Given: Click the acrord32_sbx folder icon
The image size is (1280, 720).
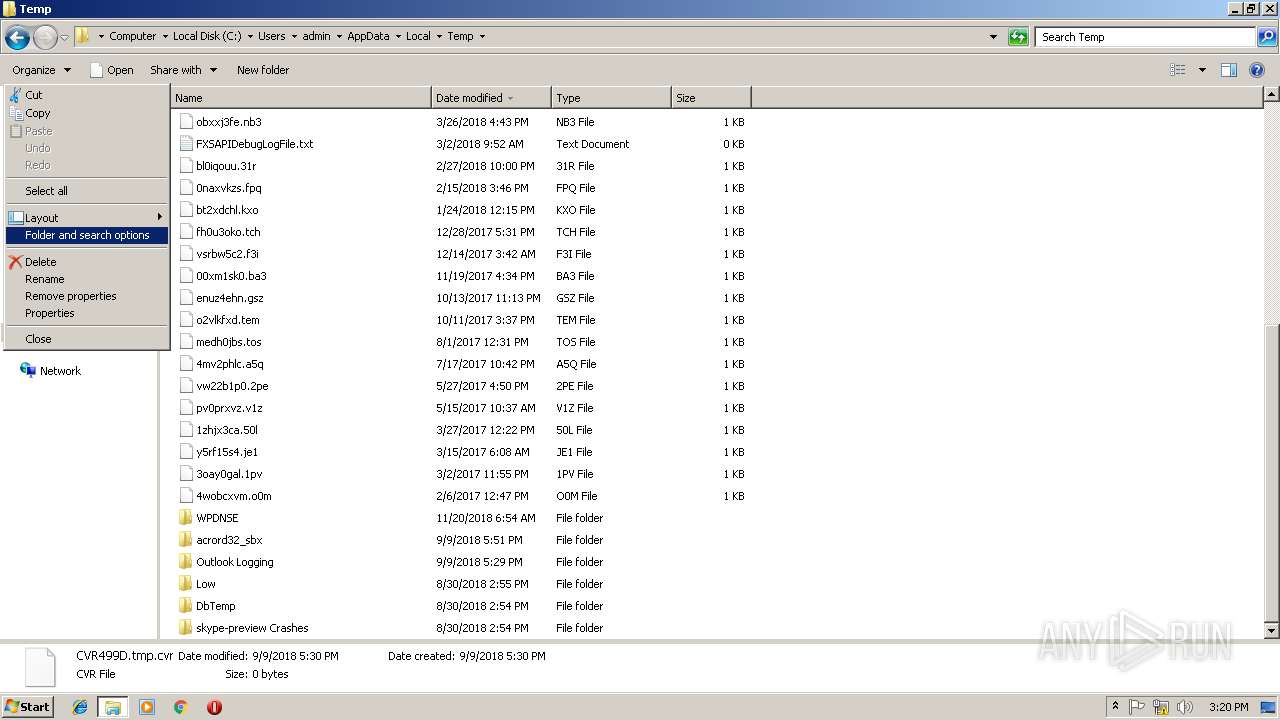Looking at the screenshot, I should (x=185, y=540).
